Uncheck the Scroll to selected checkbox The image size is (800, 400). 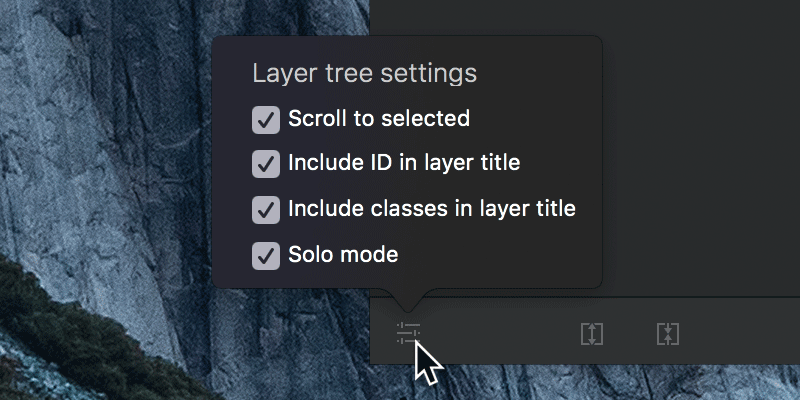point(266,120)
